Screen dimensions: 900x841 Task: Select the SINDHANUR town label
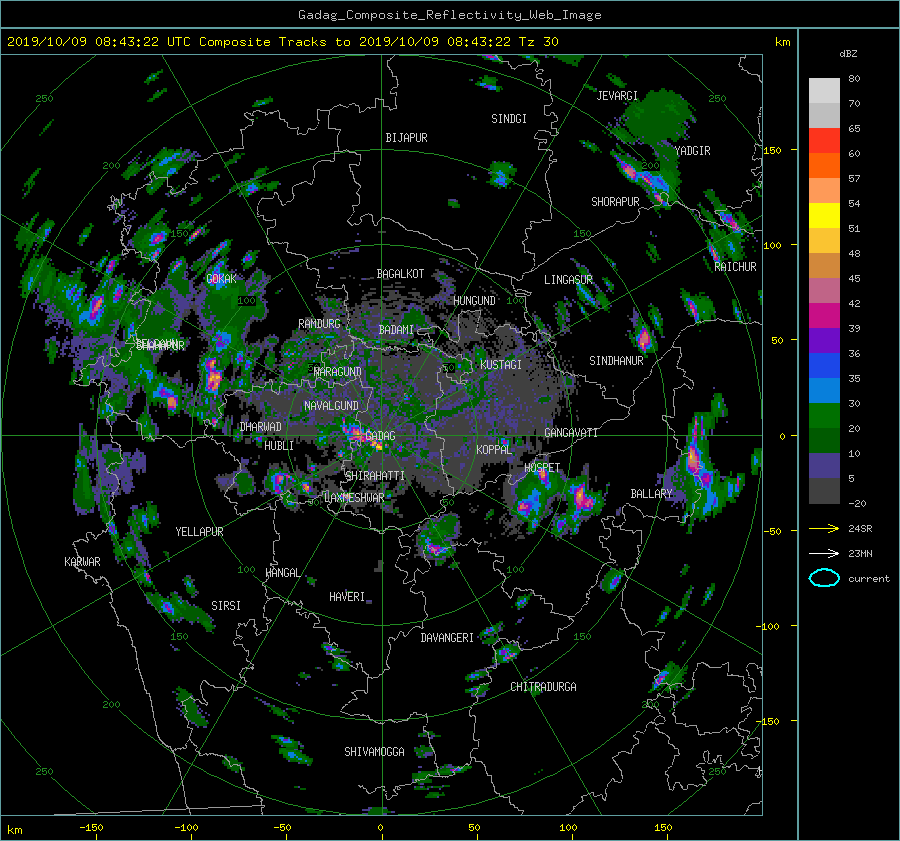tap(616, 361)
